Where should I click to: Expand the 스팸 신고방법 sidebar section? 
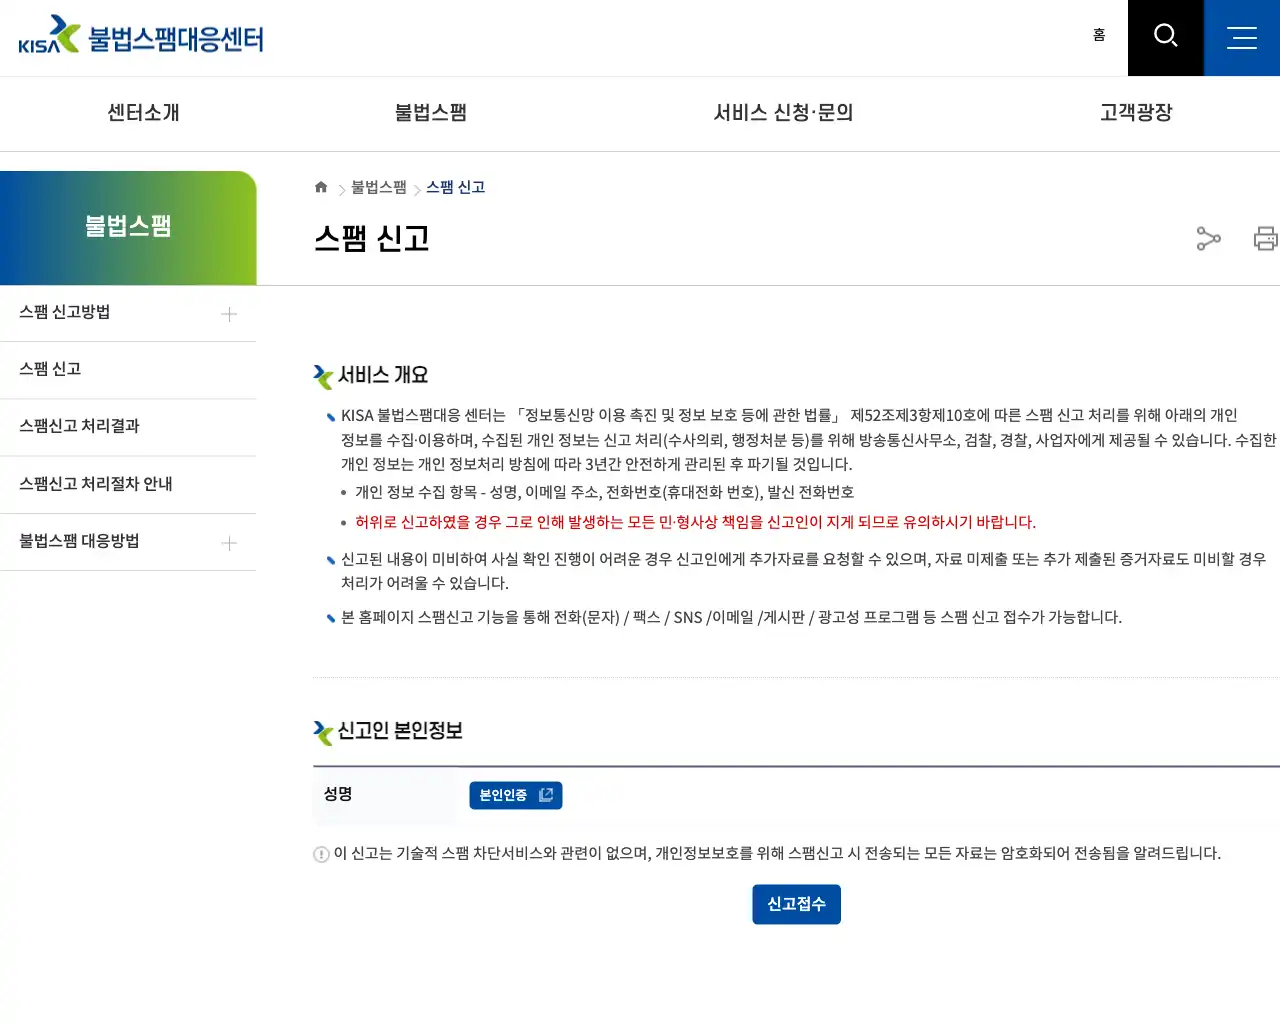point(228,312)
